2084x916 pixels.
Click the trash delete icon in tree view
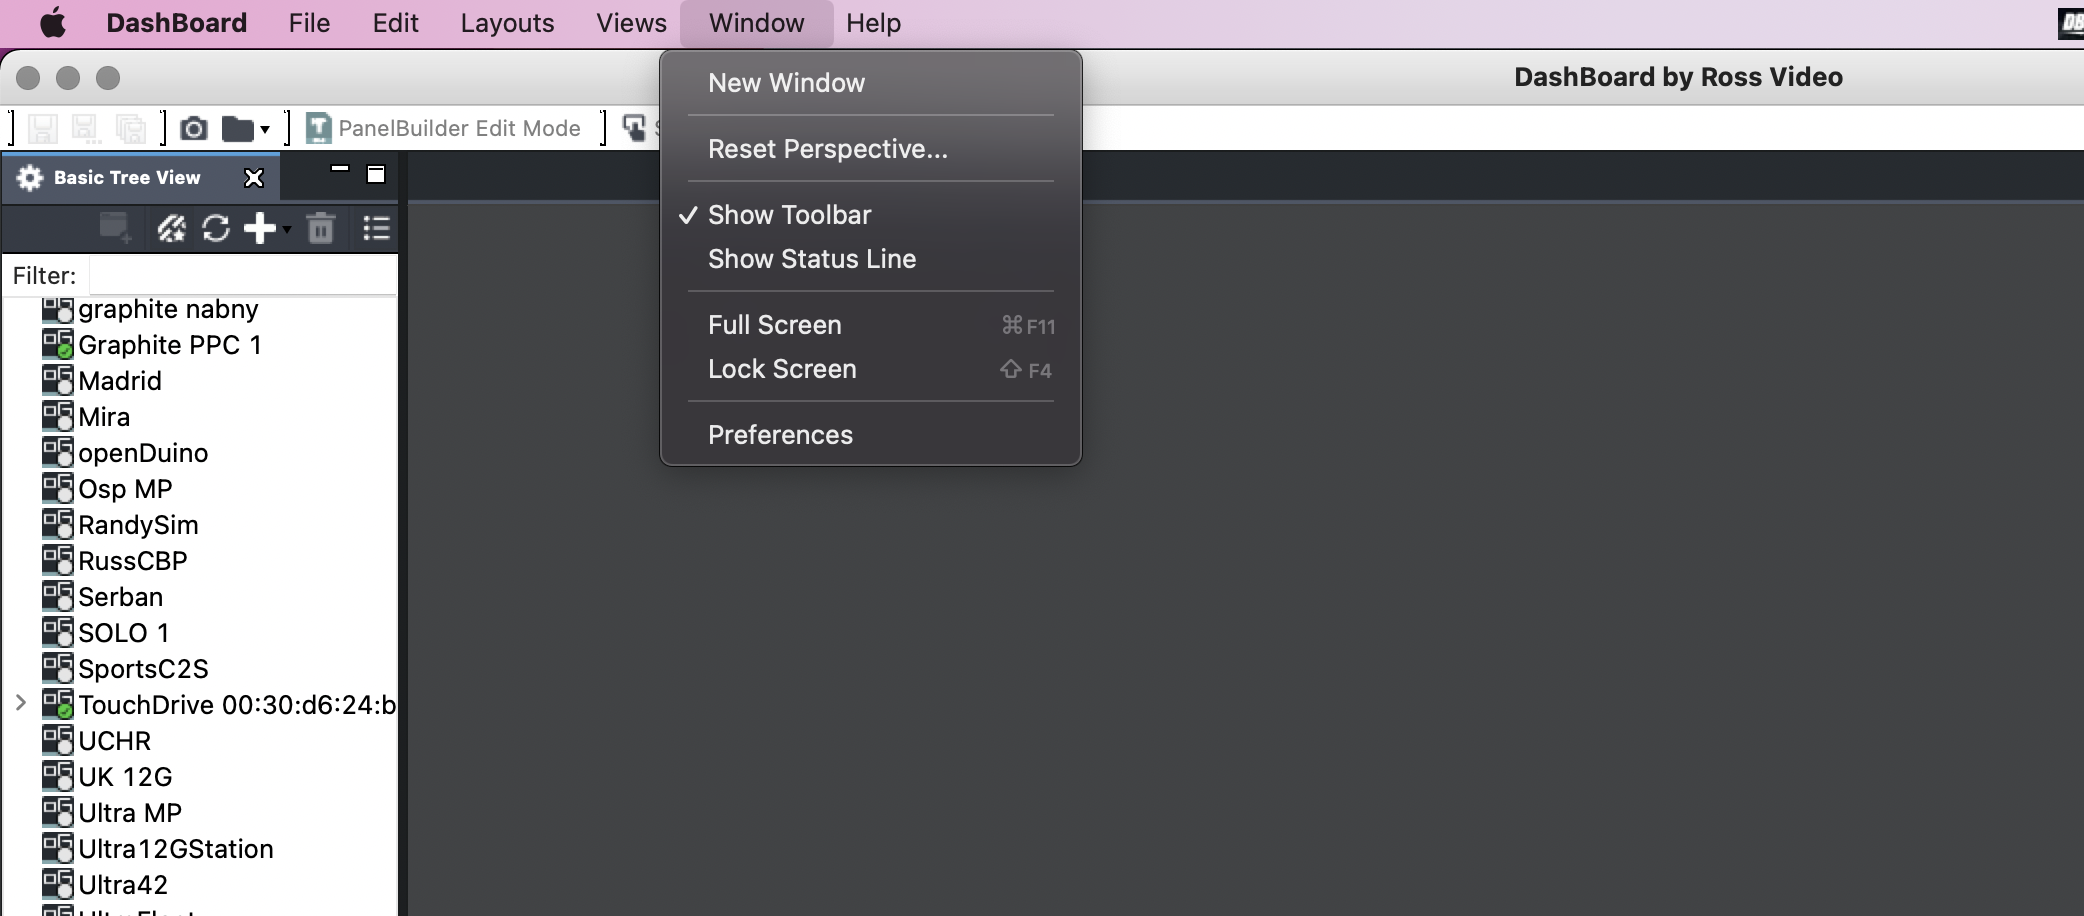coord(321,229)
